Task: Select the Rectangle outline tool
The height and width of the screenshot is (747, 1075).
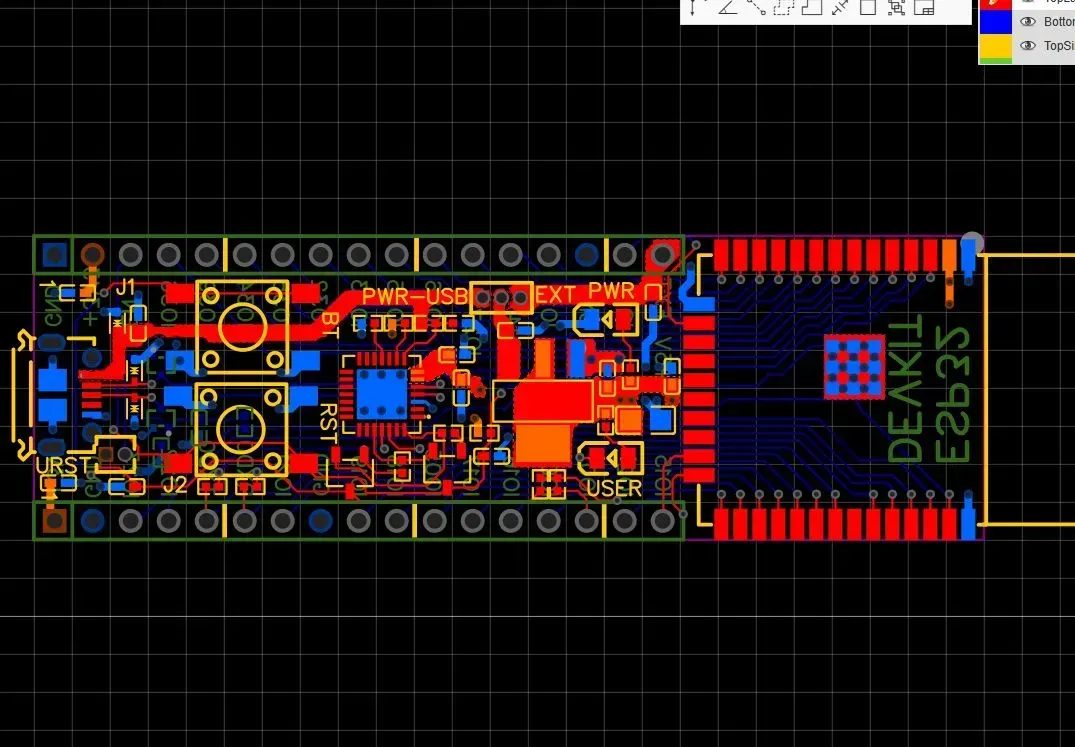Action: point(868,8)
